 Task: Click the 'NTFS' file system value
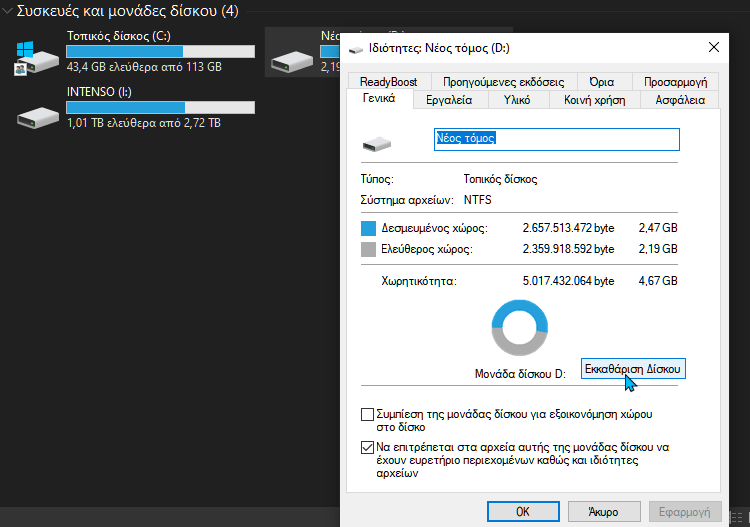[477, 200]
